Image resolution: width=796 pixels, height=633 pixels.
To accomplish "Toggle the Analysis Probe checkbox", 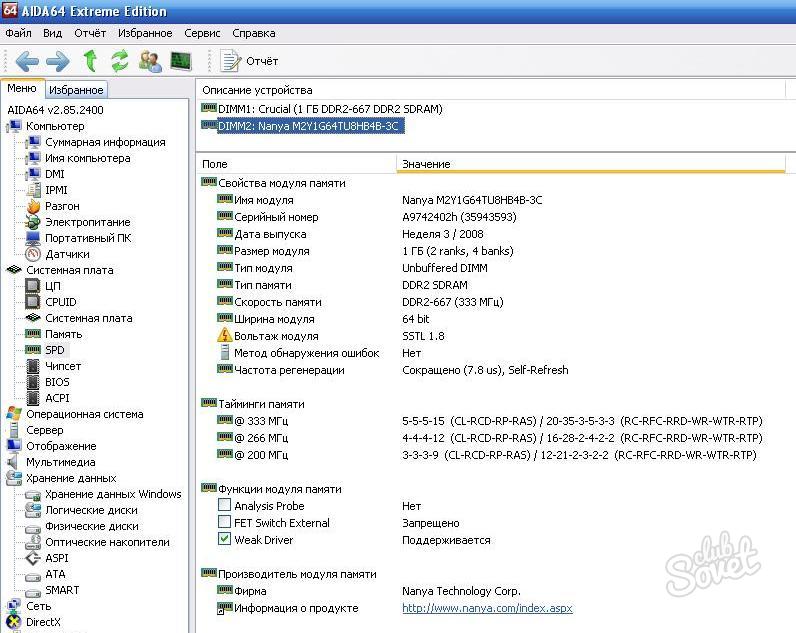I will pos(224,505).
